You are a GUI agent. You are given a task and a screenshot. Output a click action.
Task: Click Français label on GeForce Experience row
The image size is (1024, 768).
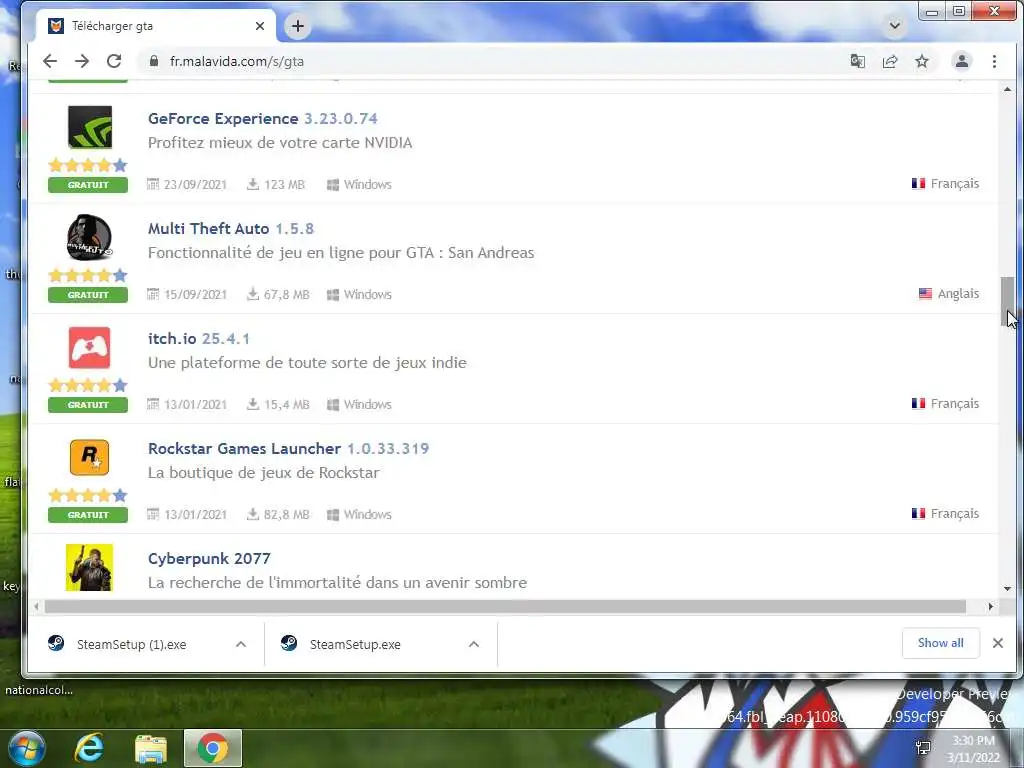pyautogui.click(x=955, y=184)
